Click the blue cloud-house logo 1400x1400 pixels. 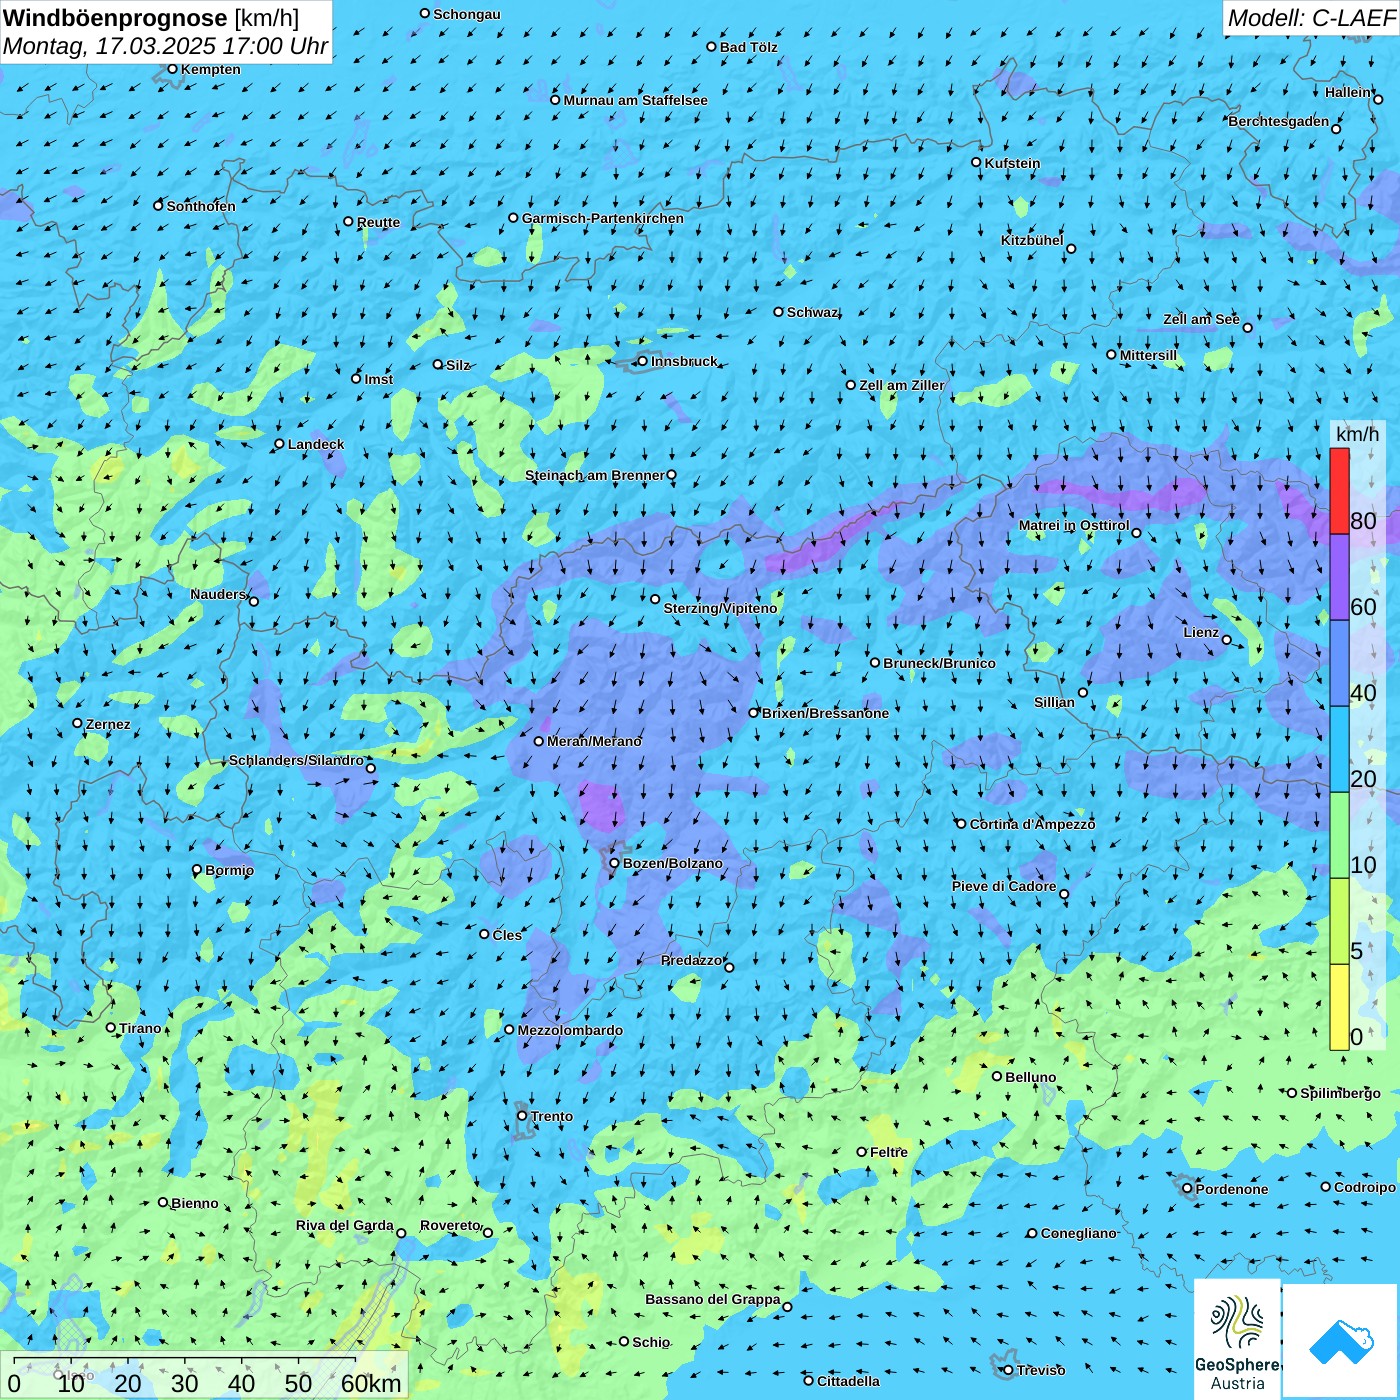coord(1341,1341)
